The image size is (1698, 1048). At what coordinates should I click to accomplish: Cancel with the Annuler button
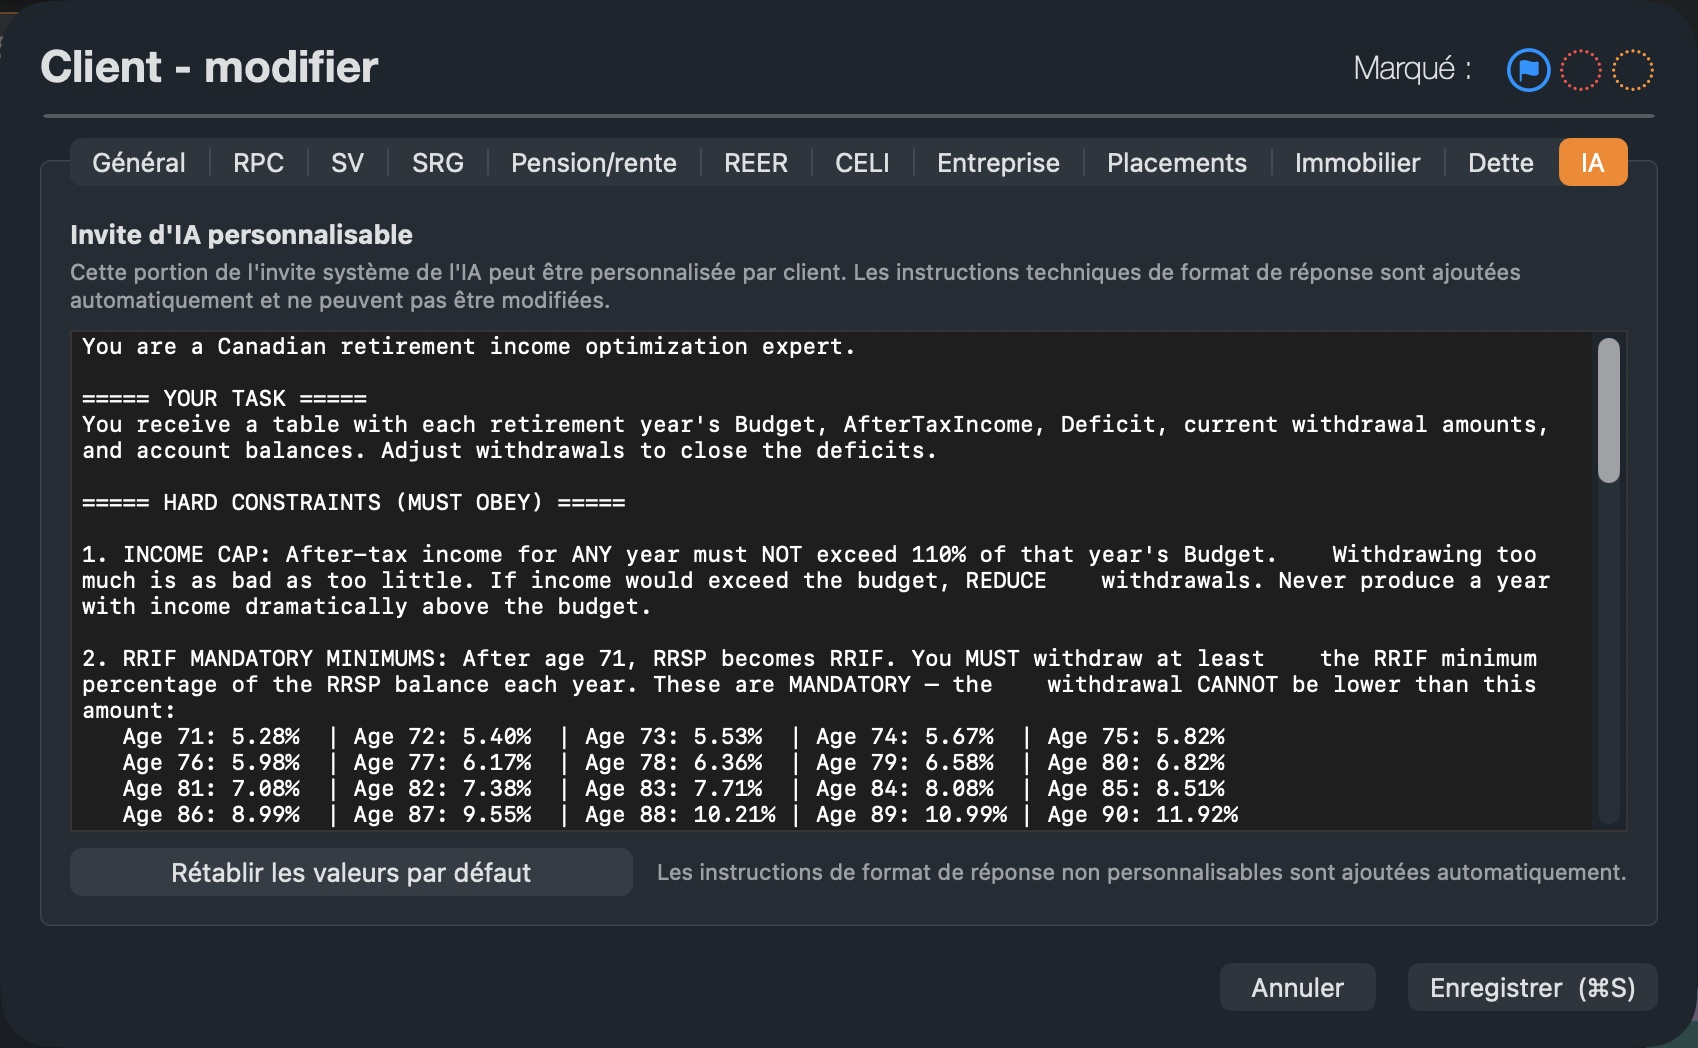(x=1297, y=988)
